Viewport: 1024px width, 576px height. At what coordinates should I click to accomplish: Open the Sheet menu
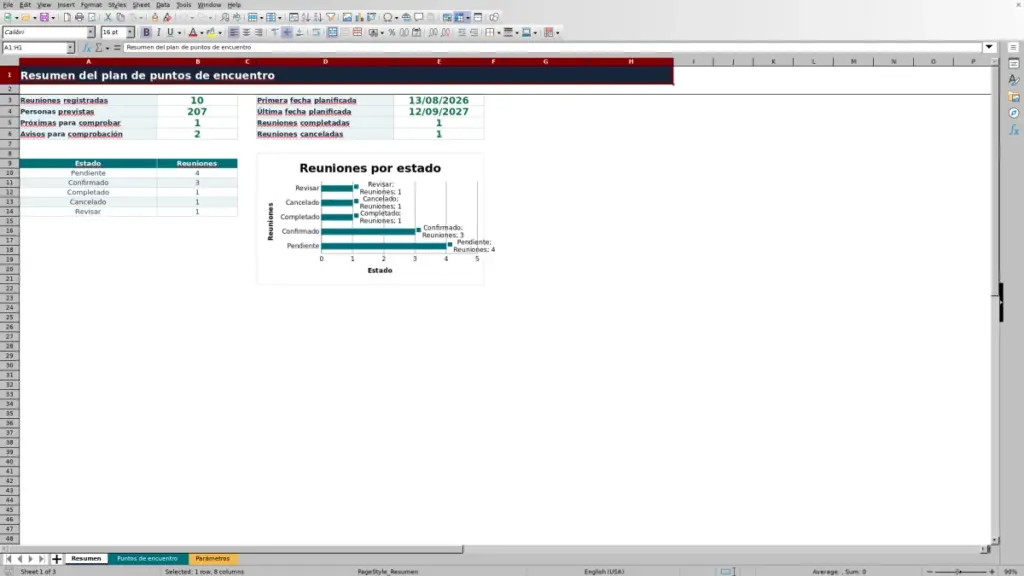[x=141, y=5]
